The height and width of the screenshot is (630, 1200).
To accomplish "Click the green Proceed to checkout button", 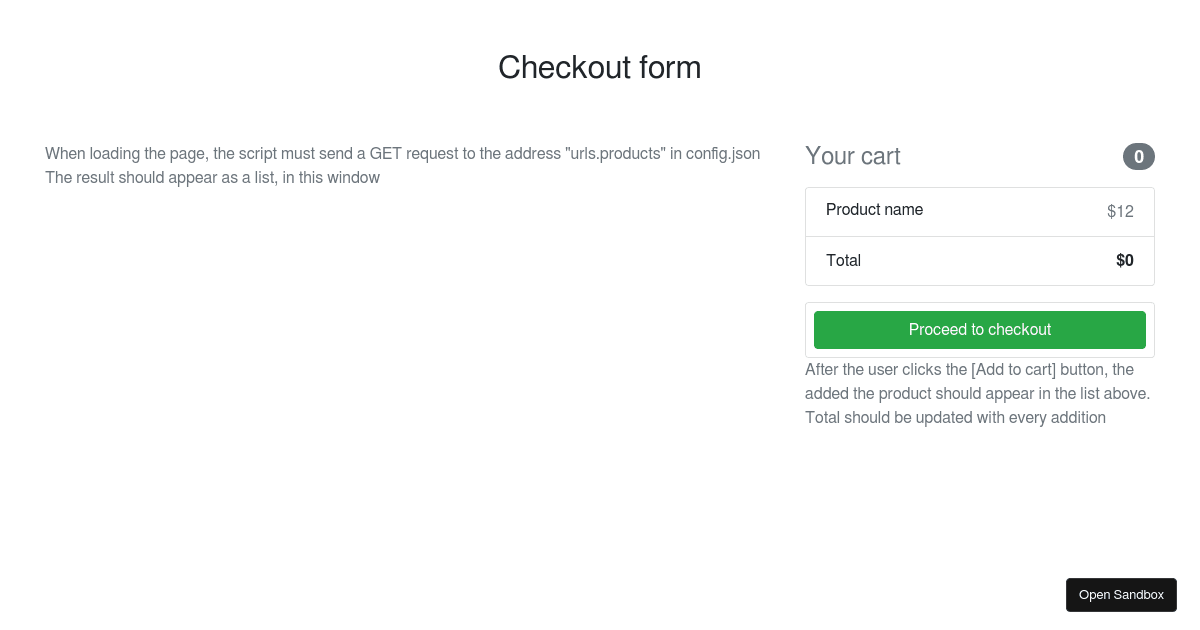I will pos(979,330).
